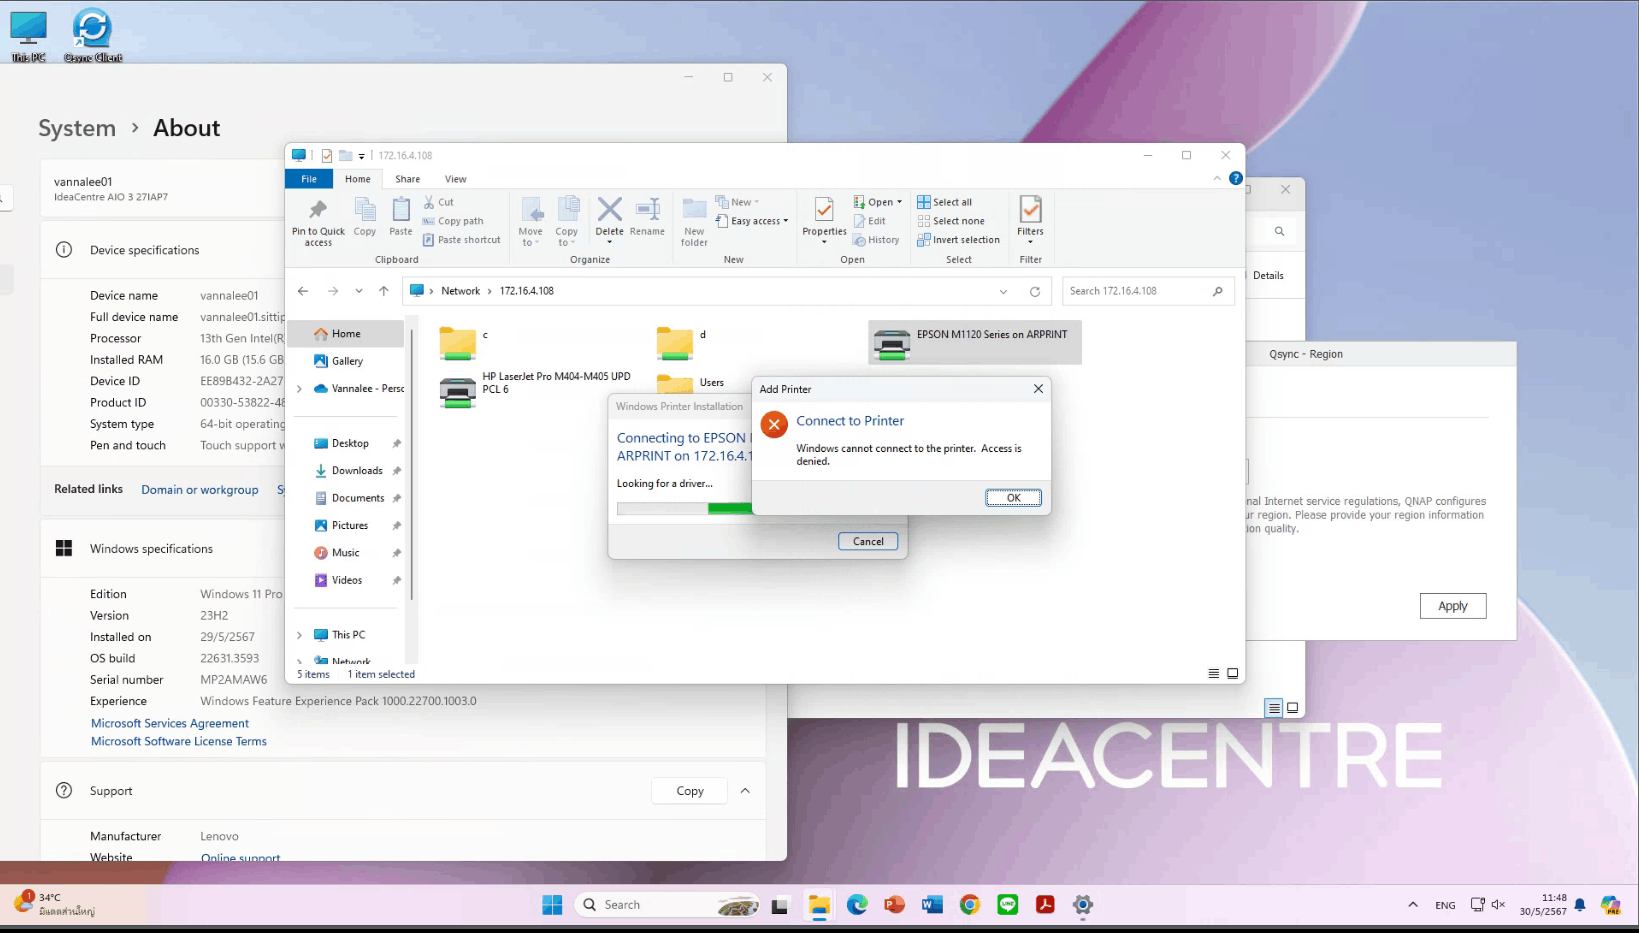This screenshot has width=1639, height=933.
Task: Open Documents in navigation pane
Action: [357, 498]
